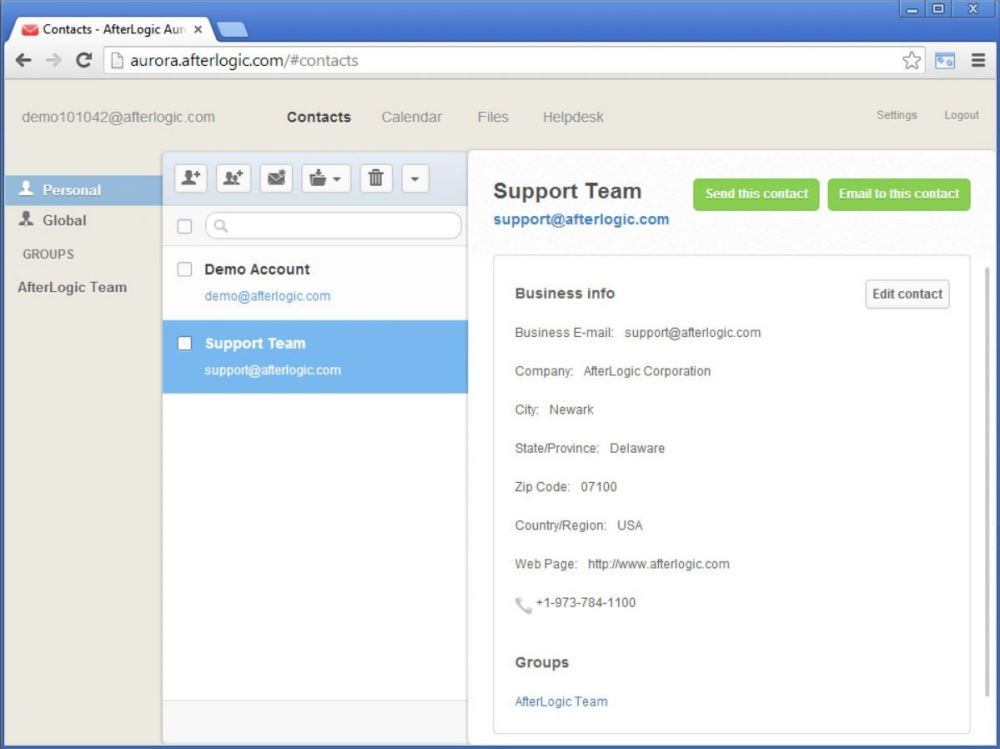Click the address bar URL

click(244, 60)
